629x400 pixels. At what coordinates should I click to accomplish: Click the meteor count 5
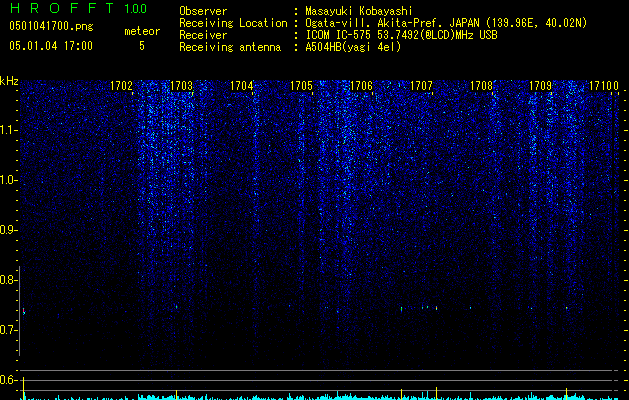(142, 46)
